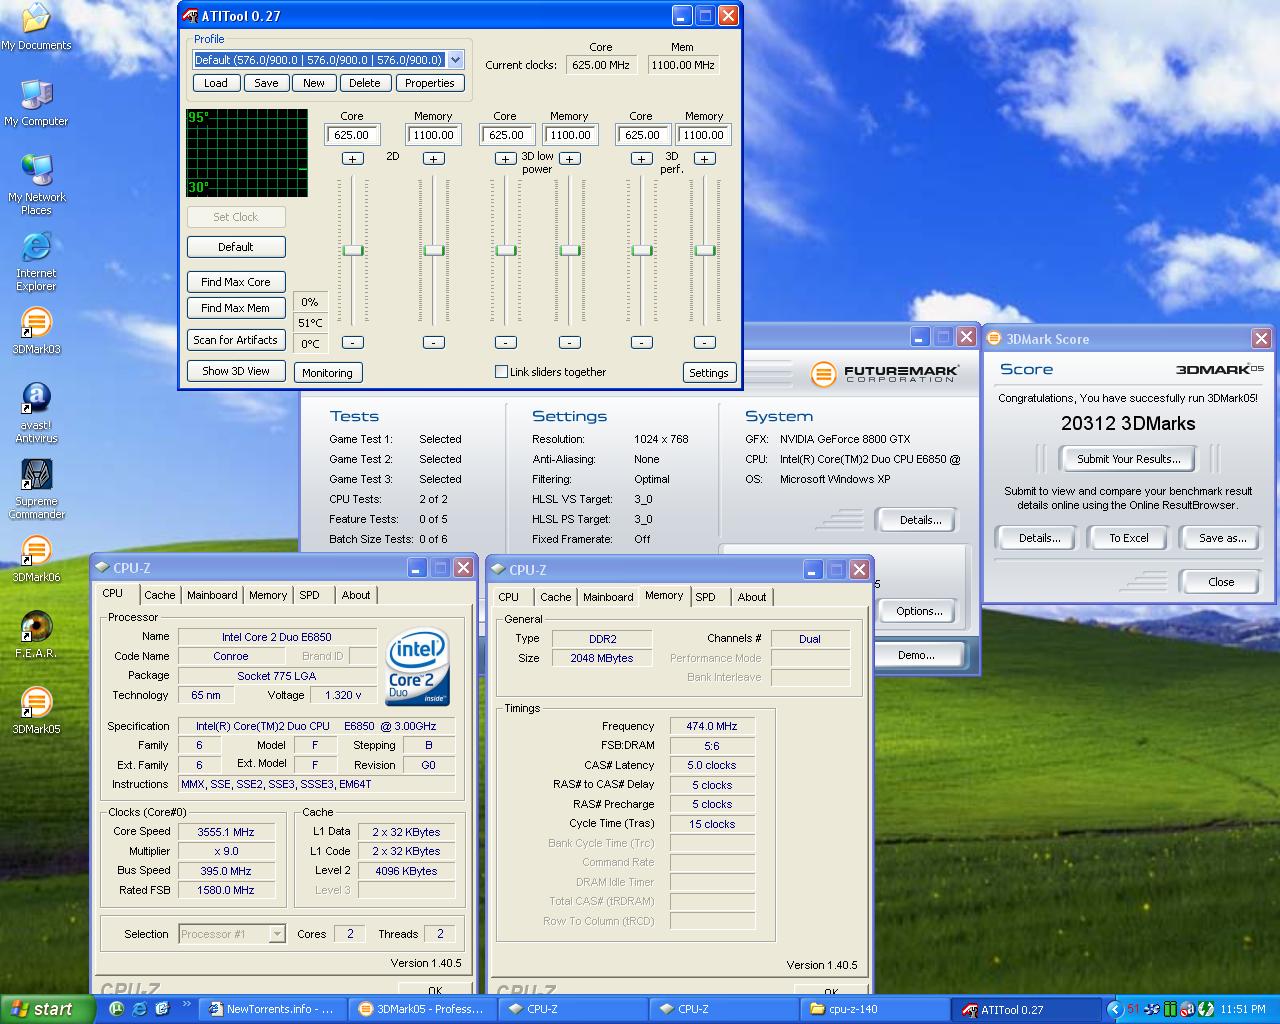Increase the 3D low power Core clock with plus
The height and width of the screenshot is (1024, 1280).
coord(506,158)
